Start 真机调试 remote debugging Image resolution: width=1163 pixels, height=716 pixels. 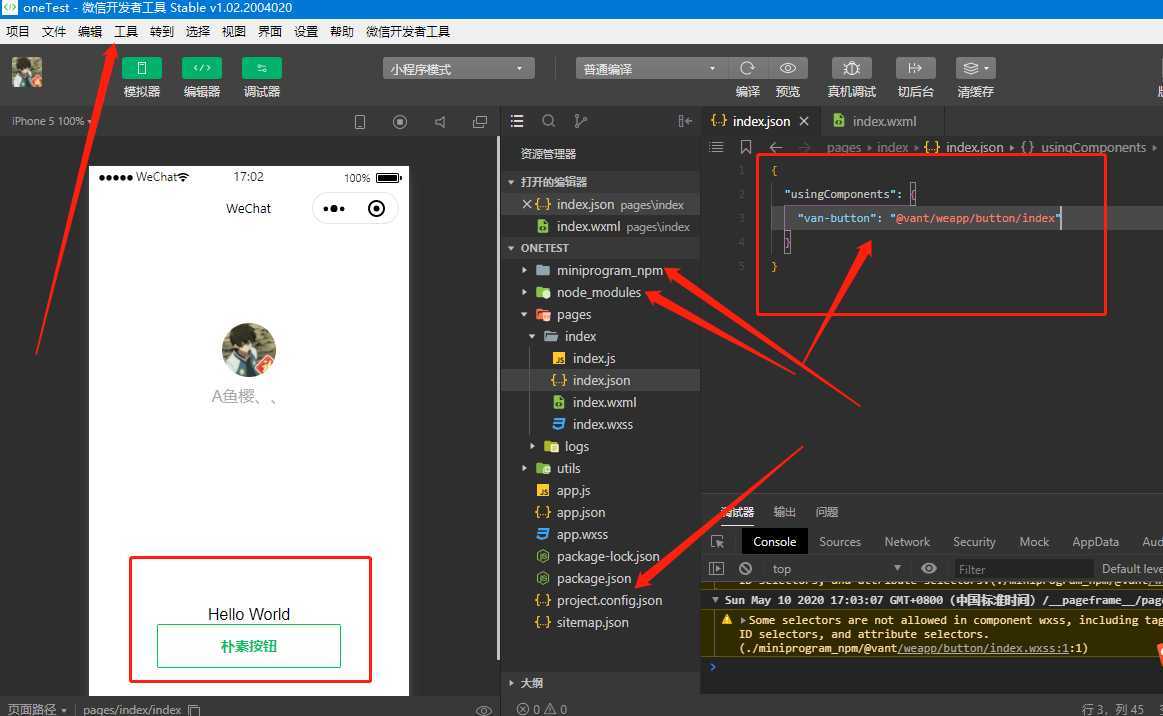(x=851, y=68)
